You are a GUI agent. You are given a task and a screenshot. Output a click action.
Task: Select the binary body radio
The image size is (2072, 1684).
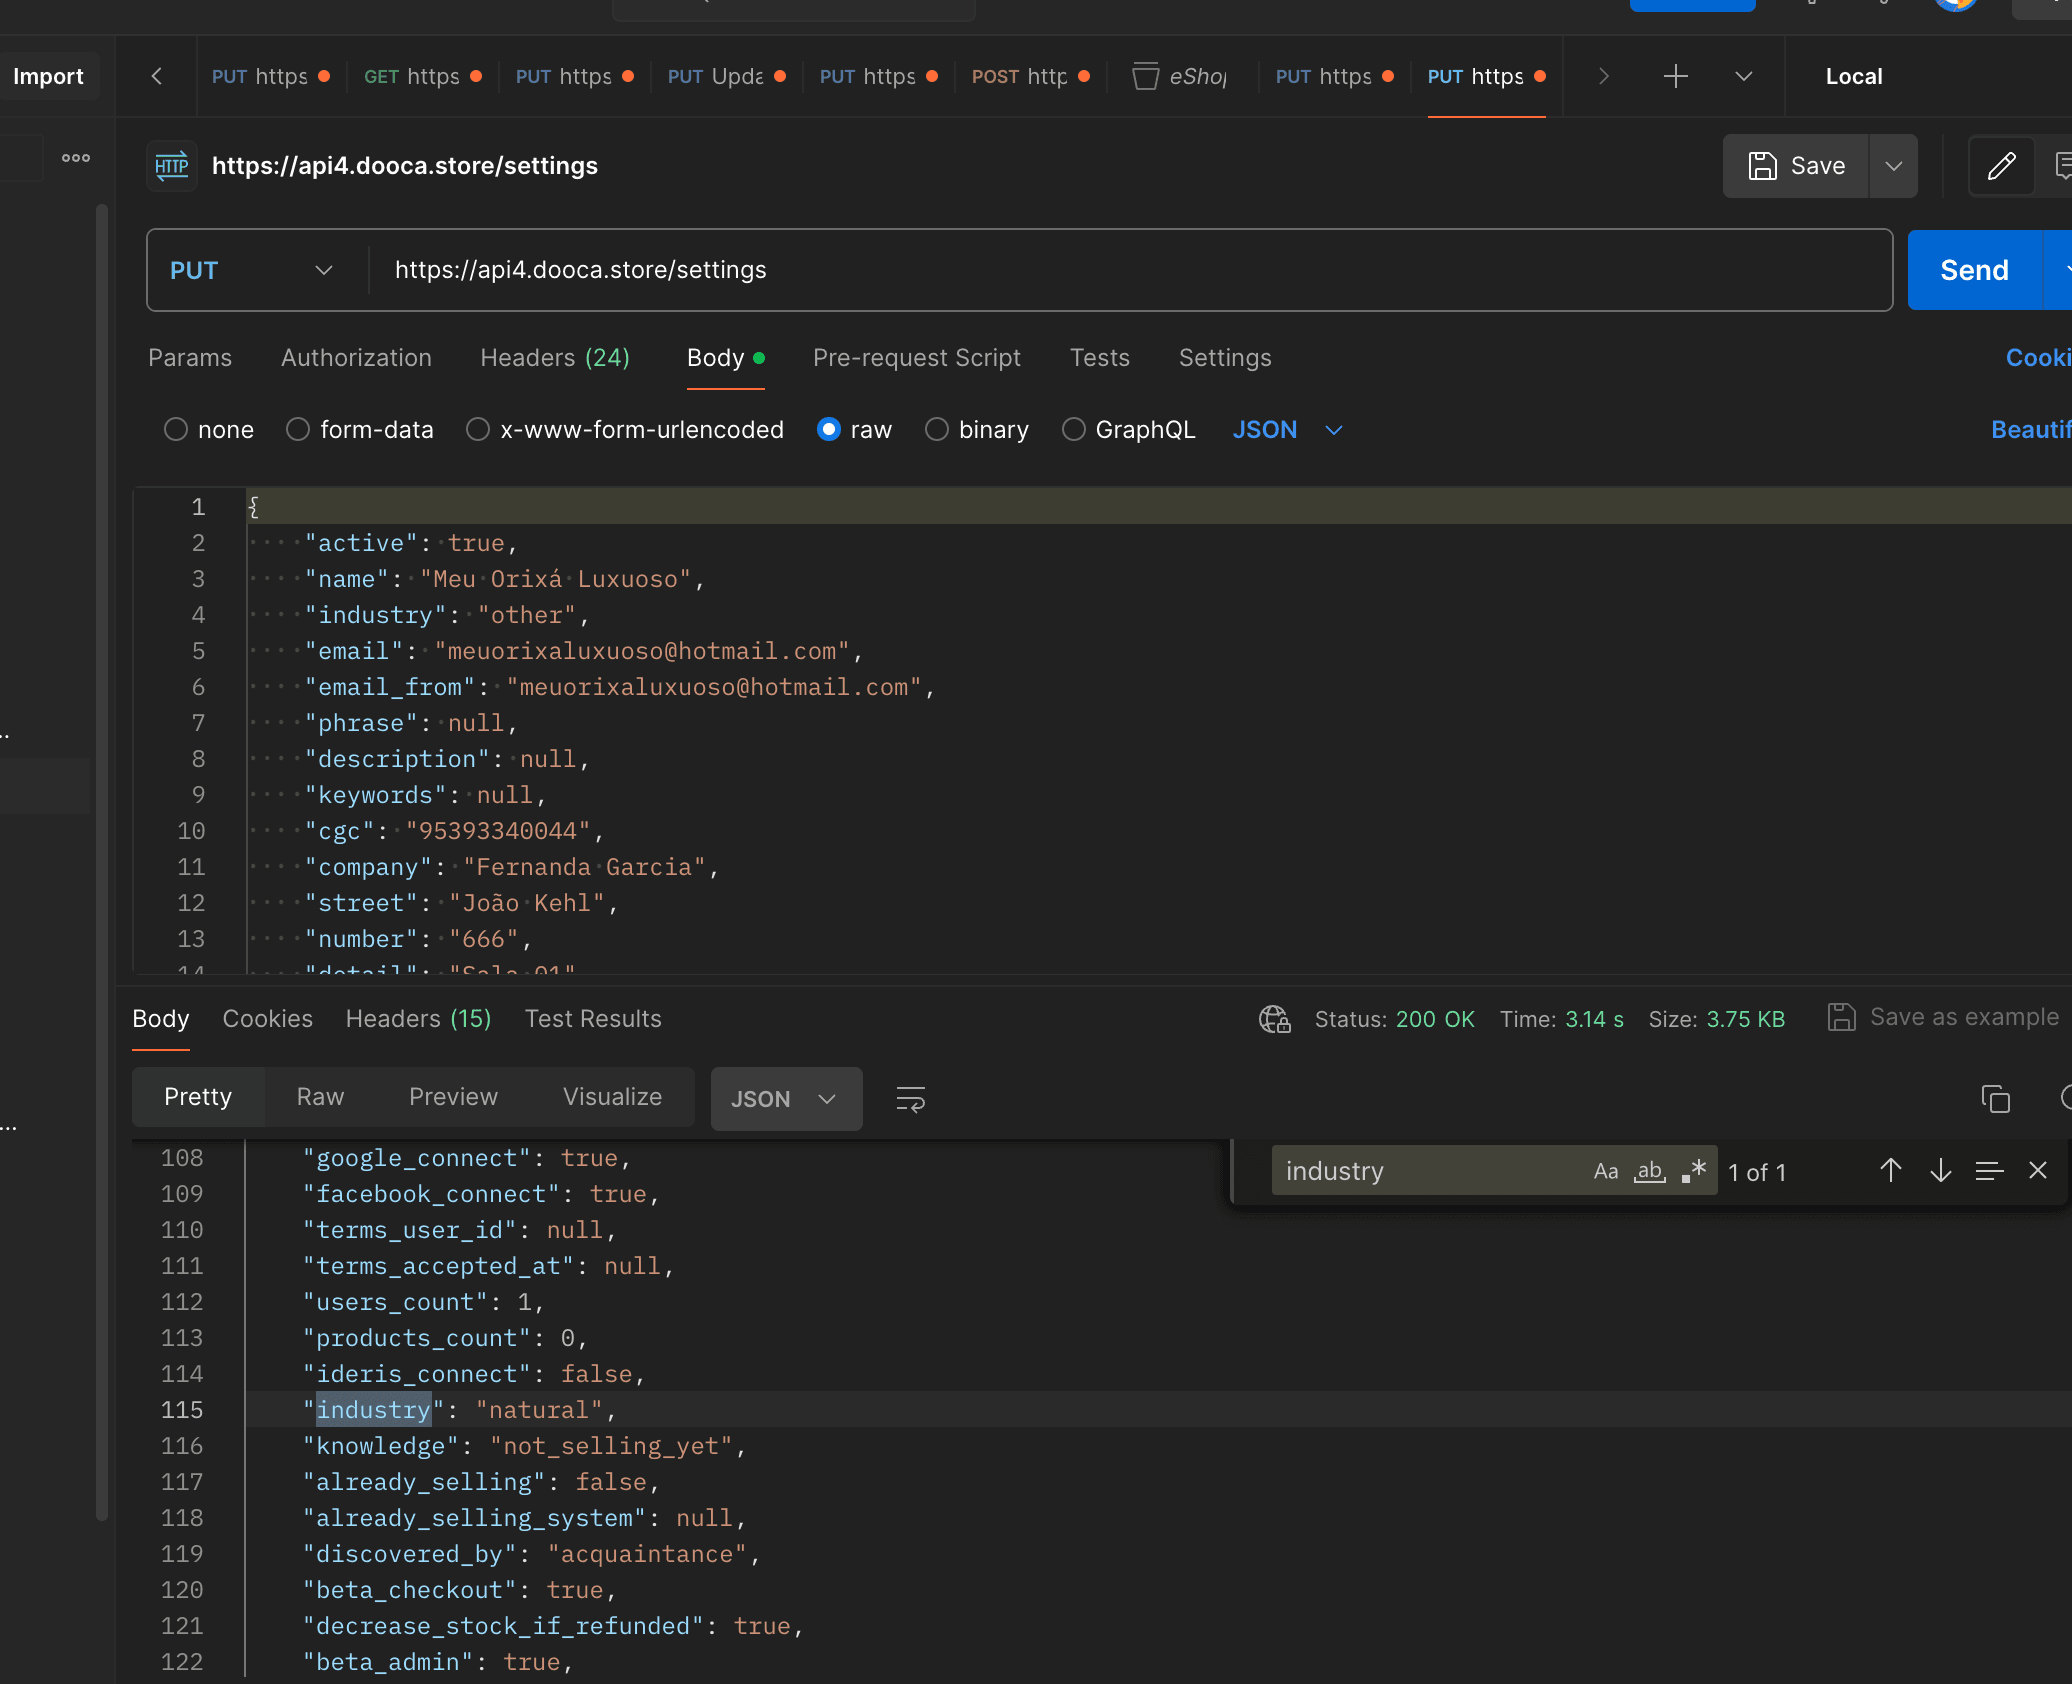(x=937, y=430)
